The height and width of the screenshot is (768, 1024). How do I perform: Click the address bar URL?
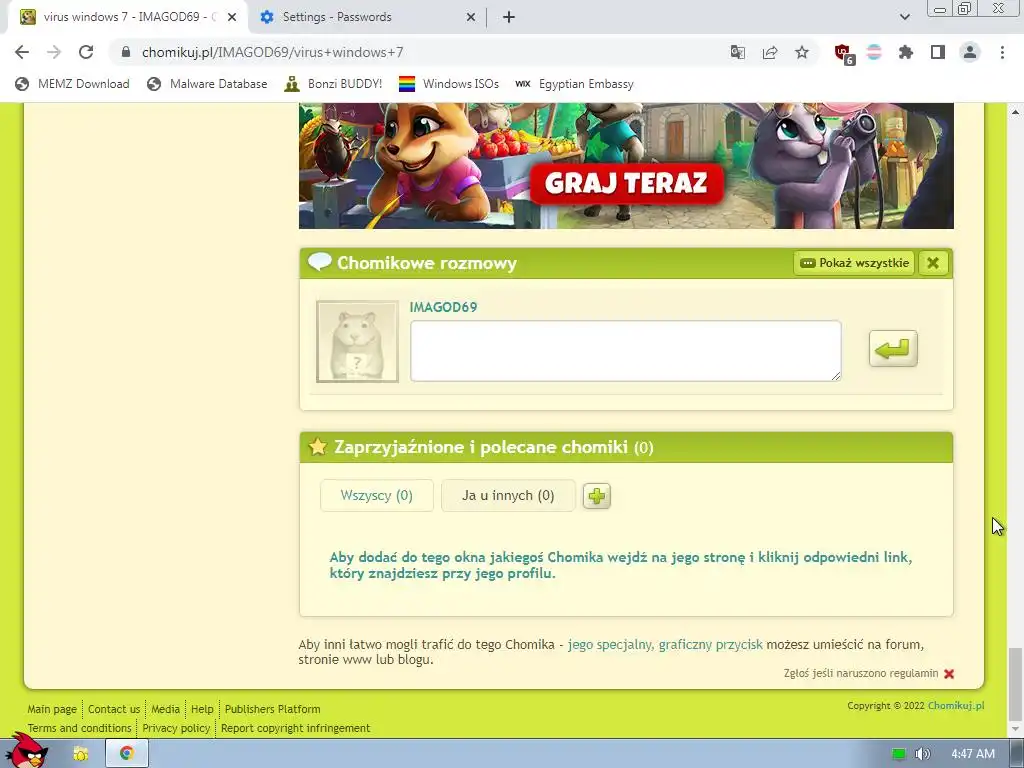click(272, 52)
